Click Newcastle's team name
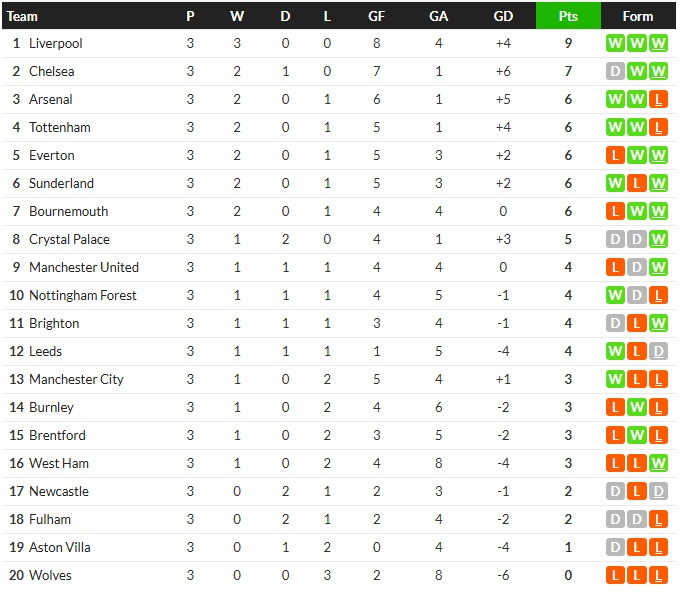 pyautogui.click(x=59, y=491)
